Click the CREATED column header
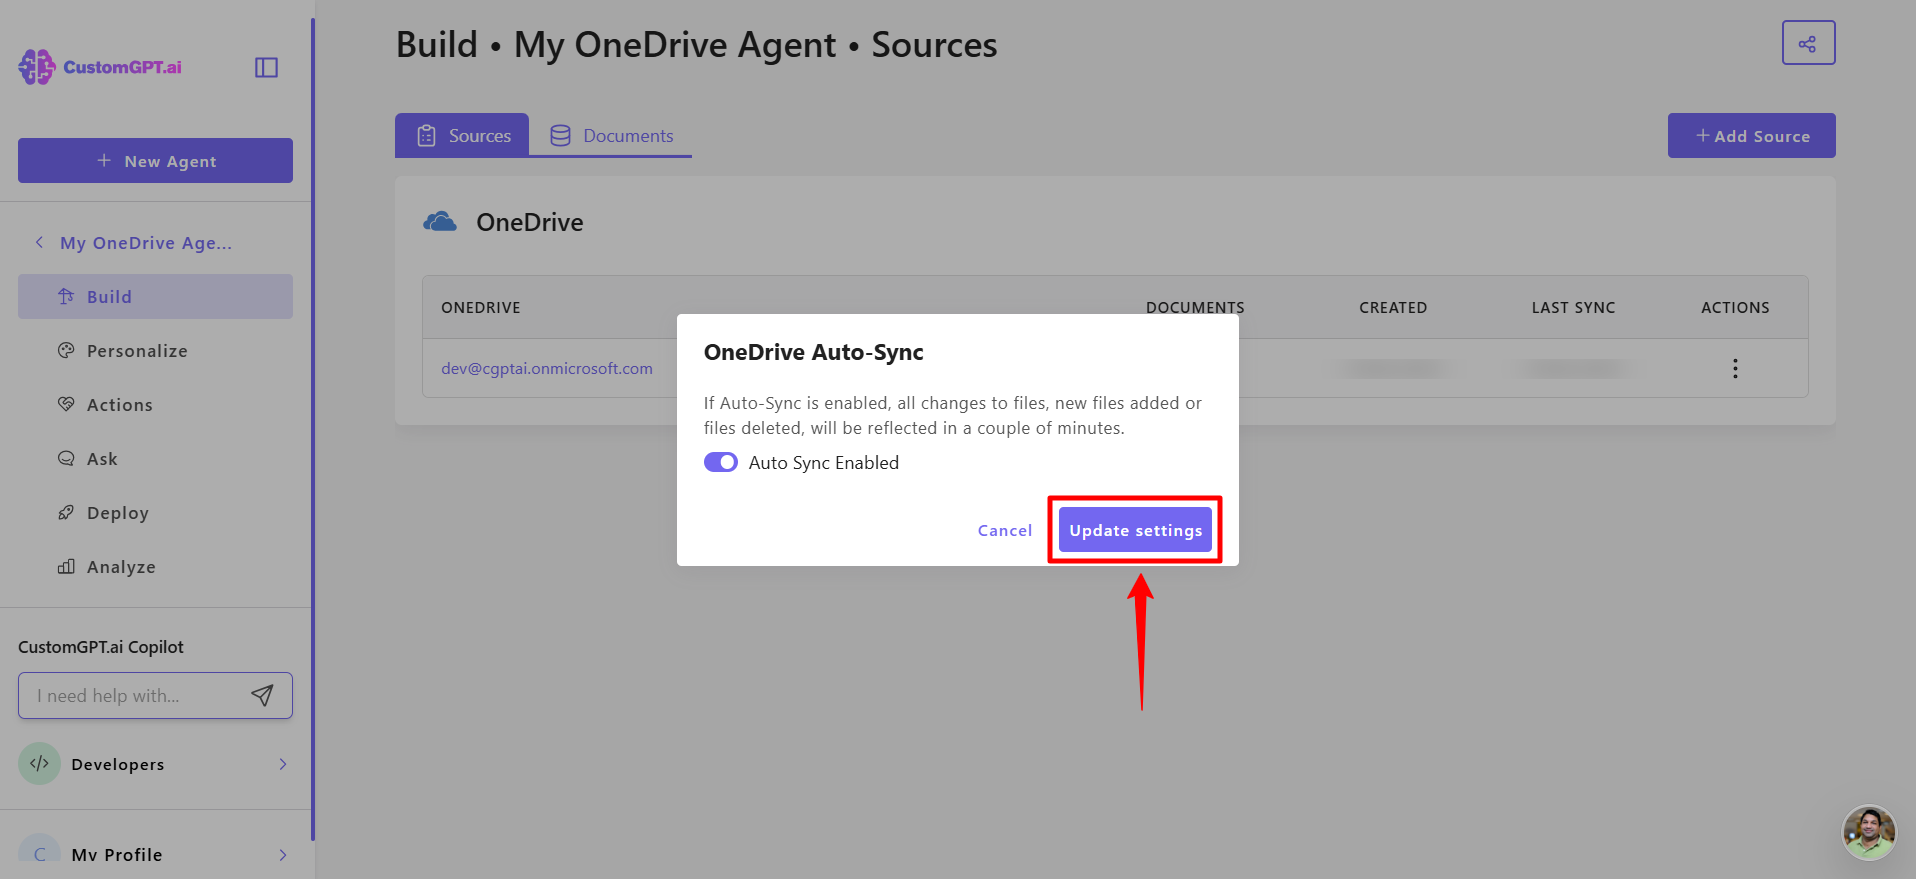Viewport: 1920px width, 879px height. point(1393,307)
